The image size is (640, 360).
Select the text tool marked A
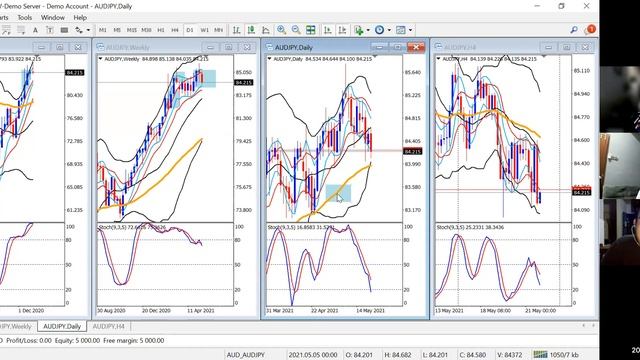point(36,30)
